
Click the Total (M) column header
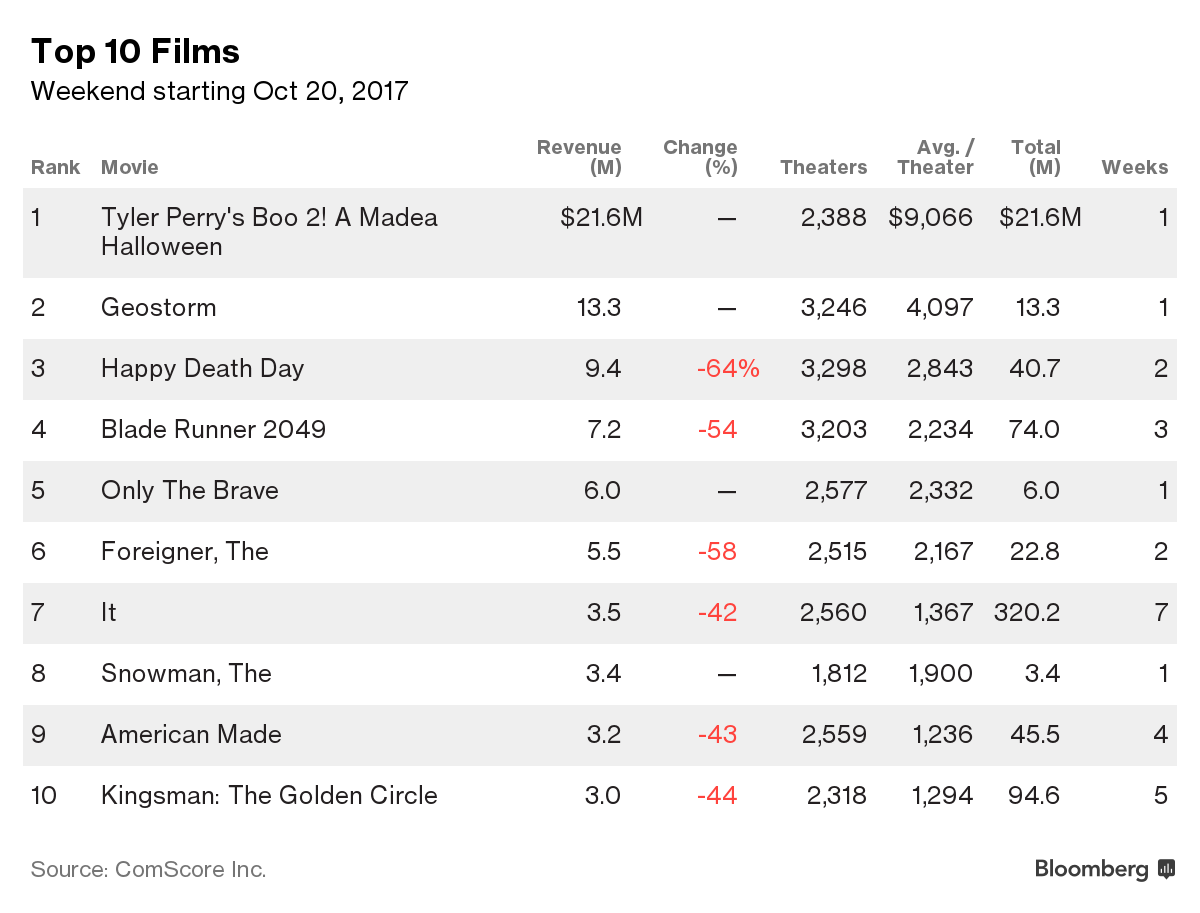(1036, 157)
